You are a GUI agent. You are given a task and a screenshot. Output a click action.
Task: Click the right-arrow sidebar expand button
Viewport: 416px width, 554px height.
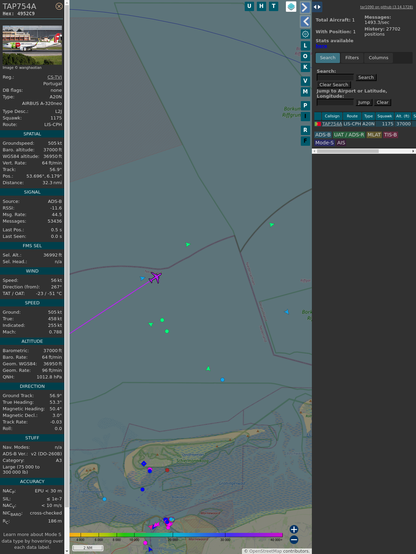coord(305,7)
